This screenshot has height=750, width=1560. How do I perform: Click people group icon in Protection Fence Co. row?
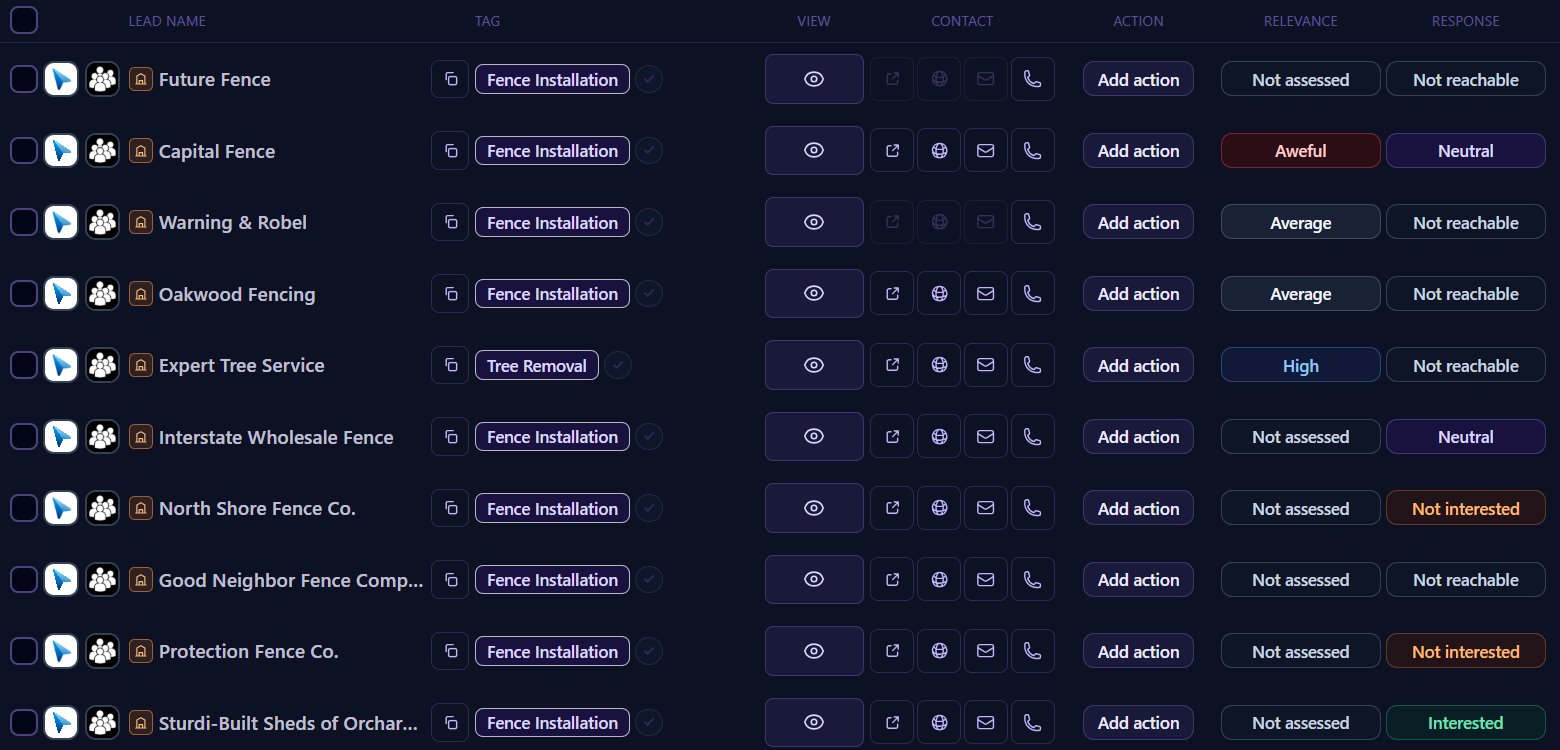(x=102, y=652)
